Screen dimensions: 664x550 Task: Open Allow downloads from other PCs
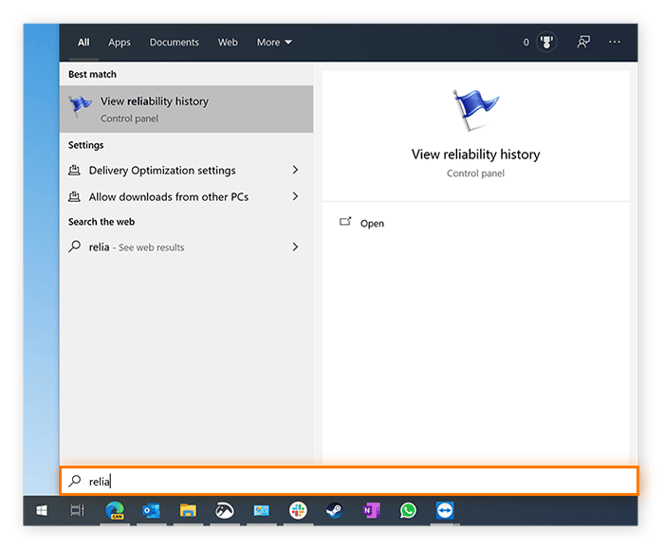[x=187, y=196]
